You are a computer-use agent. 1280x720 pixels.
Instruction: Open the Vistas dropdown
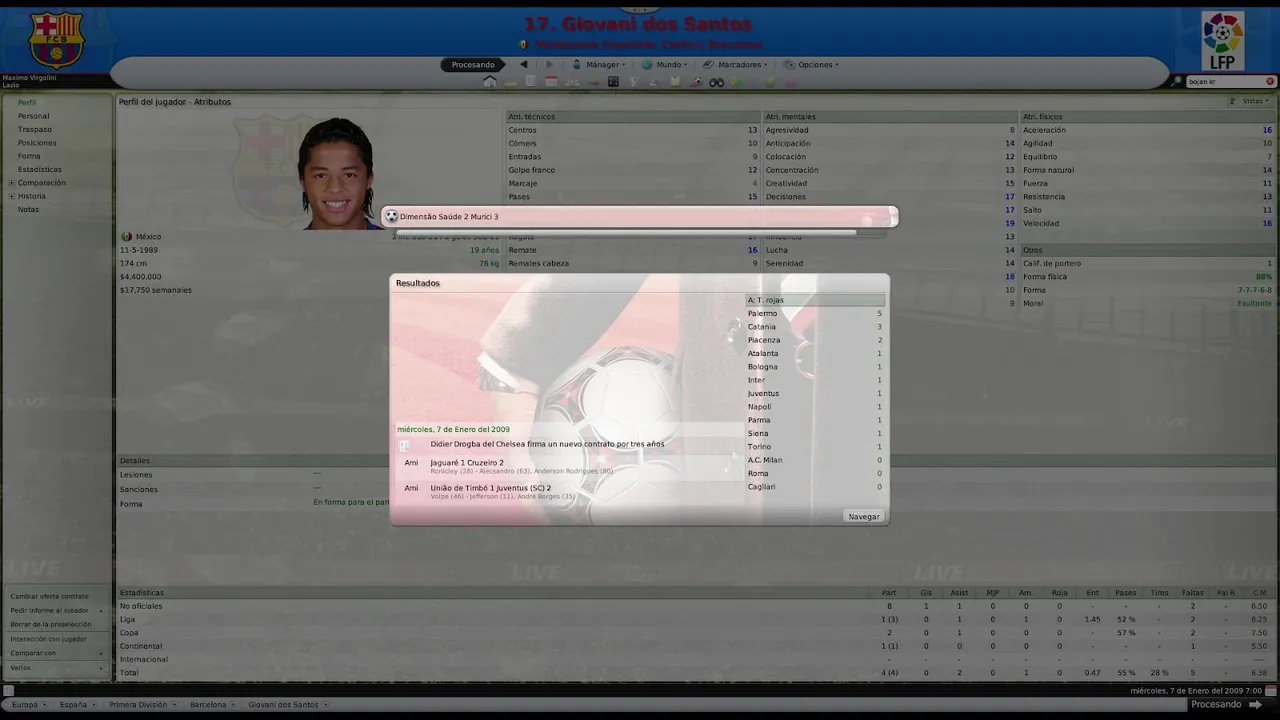click(1250, 101)
